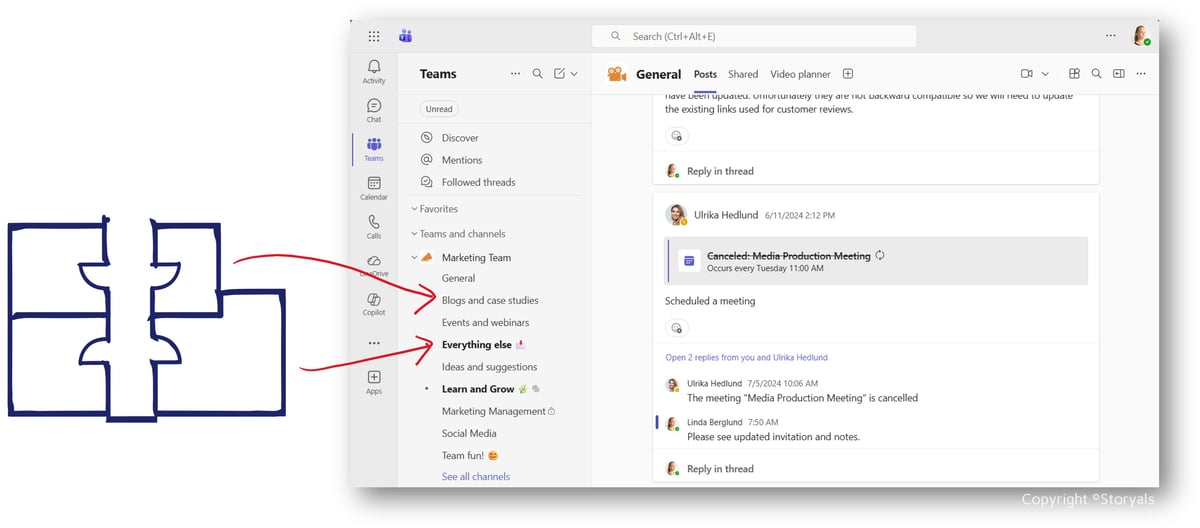Switch to the Video planner tab
This screenshot has height=528, width=1200.
[800, 74]
